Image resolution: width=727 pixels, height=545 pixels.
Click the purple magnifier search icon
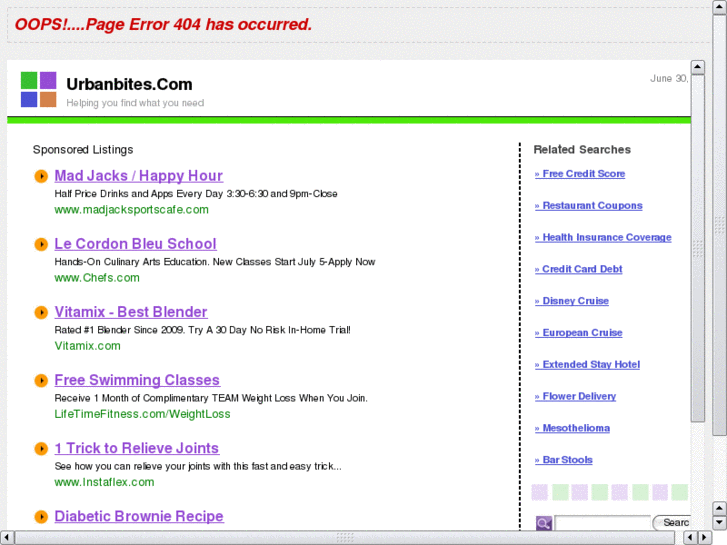tap(543, 523)
